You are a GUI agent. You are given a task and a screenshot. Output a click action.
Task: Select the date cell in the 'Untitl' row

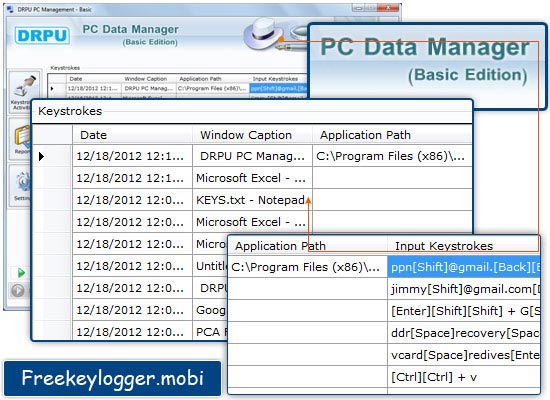pos(132,266)
